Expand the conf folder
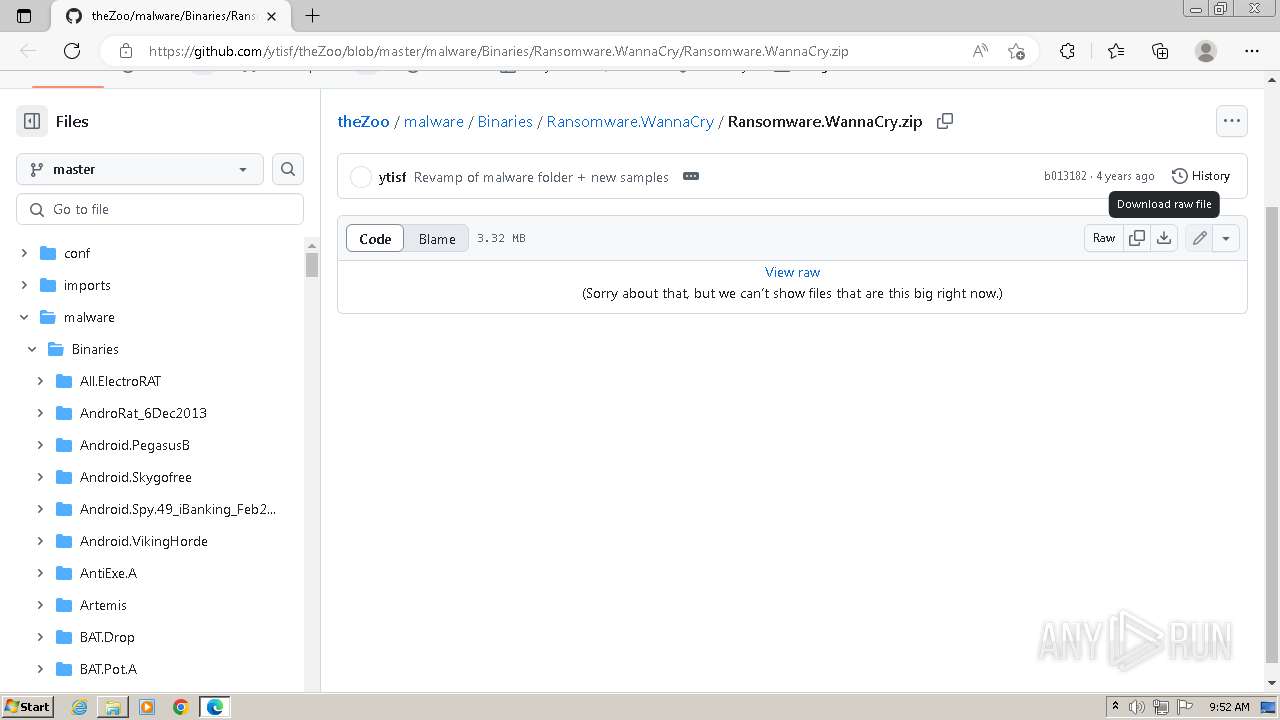Image resolution: width=1280 pixels, height=720 pixels. coord(24,253)
